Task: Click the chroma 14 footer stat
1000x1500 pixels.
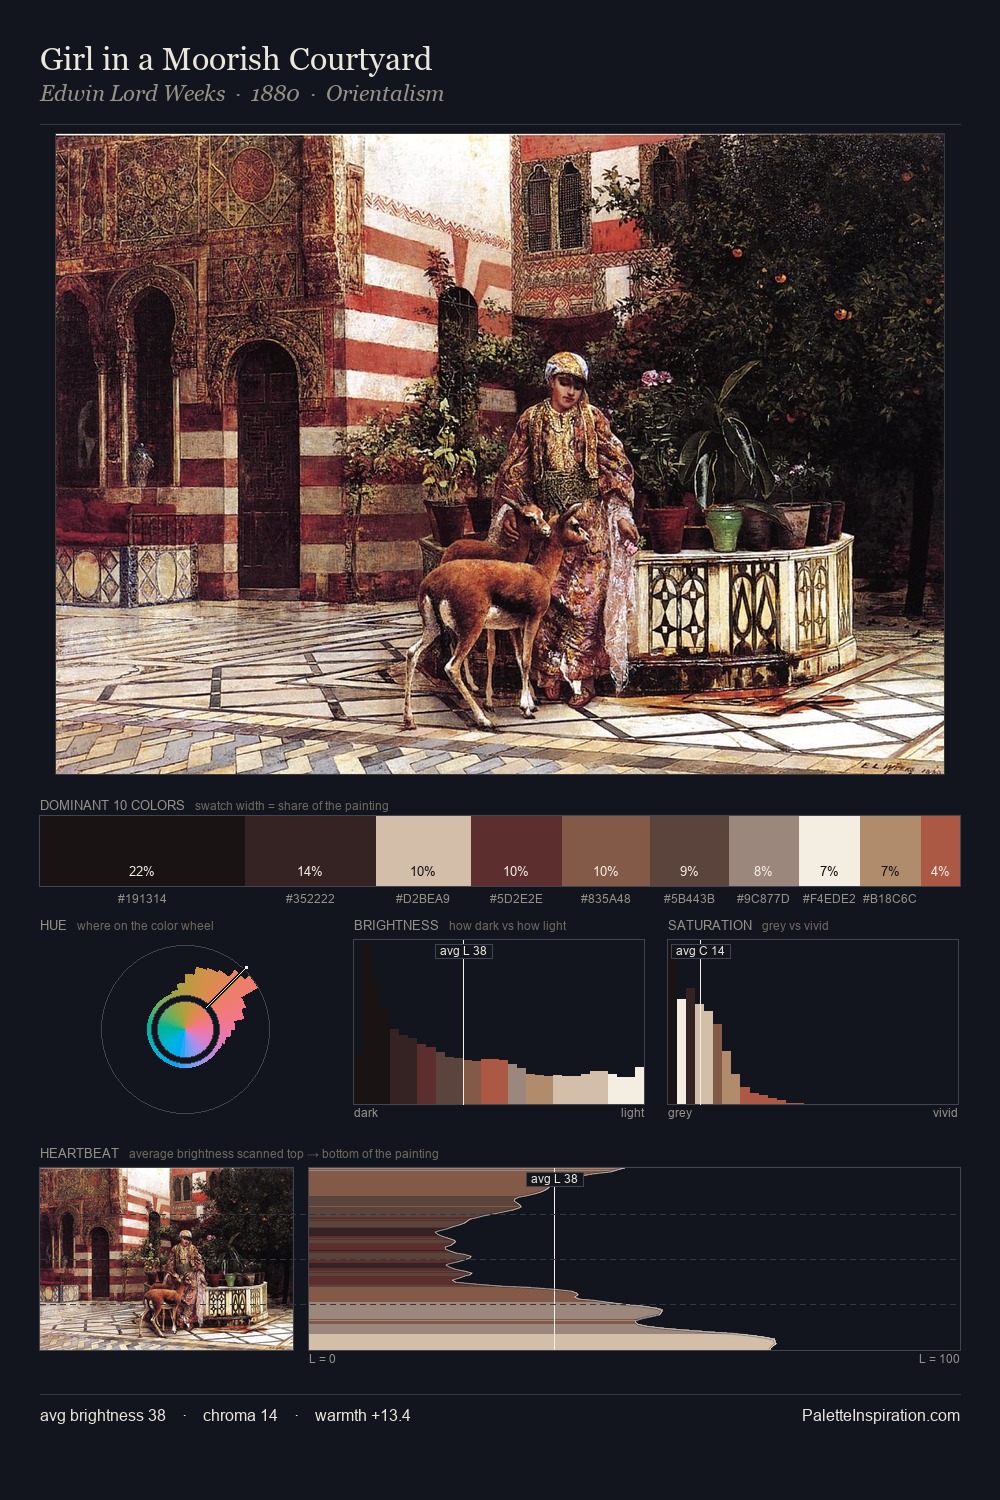Action: (x=240, y=1415)
